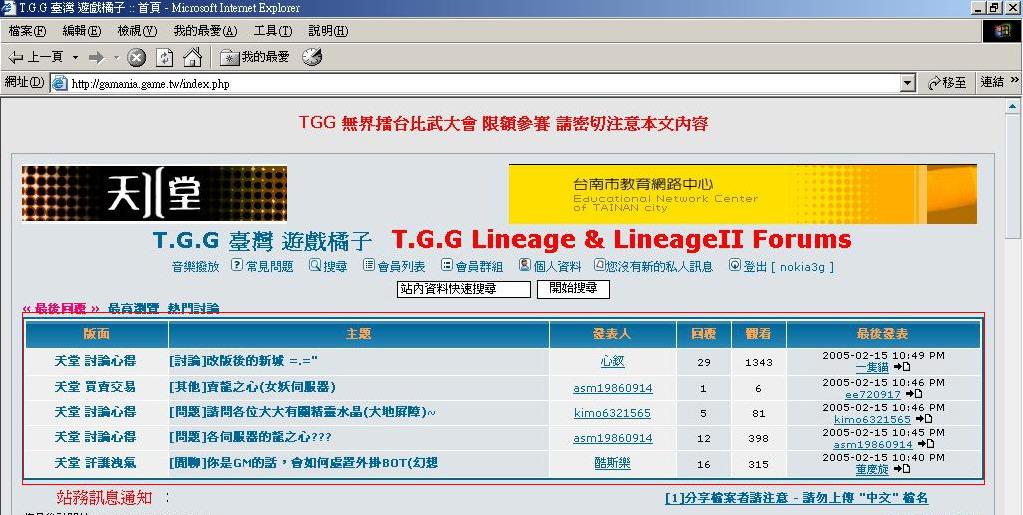Click the 開始搜尋 button
1023x515 pixels.
pyautogui.click(x=573, y=289)
